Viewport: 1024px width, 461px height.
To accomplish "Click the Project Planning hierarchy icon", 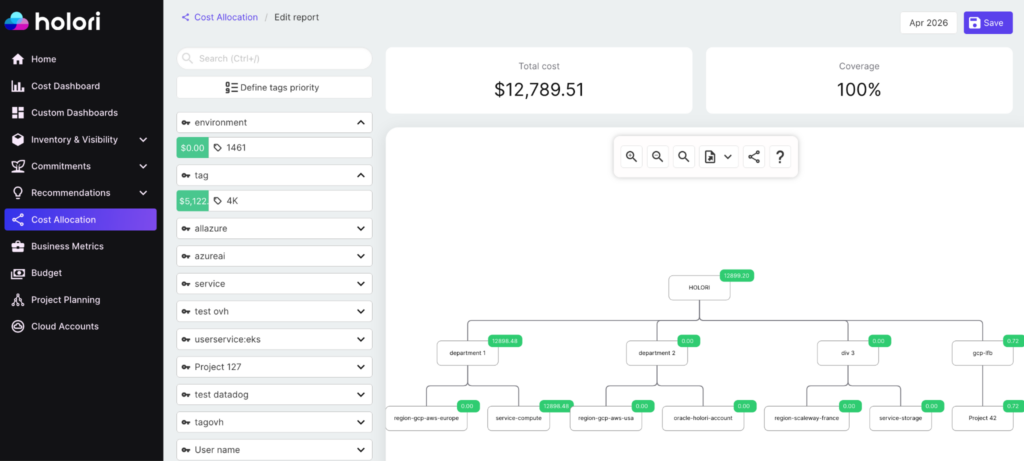I will tap(18, 300).
